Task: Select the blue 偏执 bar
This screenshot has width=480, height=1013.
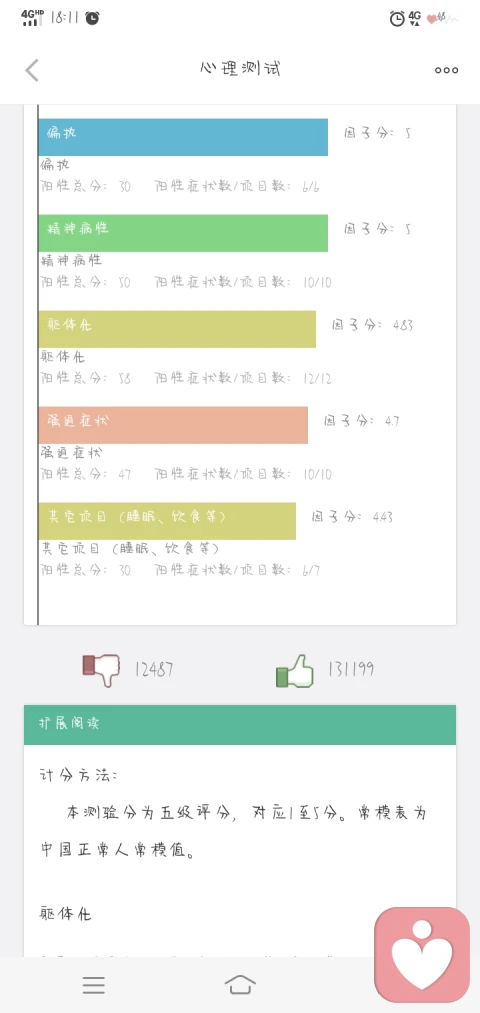Action: click(183, 137)
